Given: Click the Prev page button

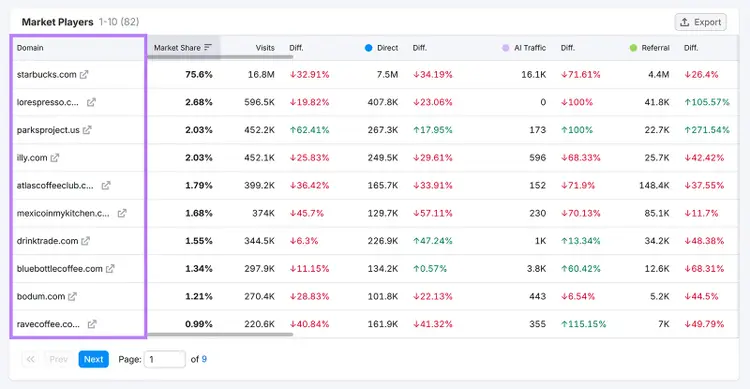Looking at the screenshot, I should (58, 359).
